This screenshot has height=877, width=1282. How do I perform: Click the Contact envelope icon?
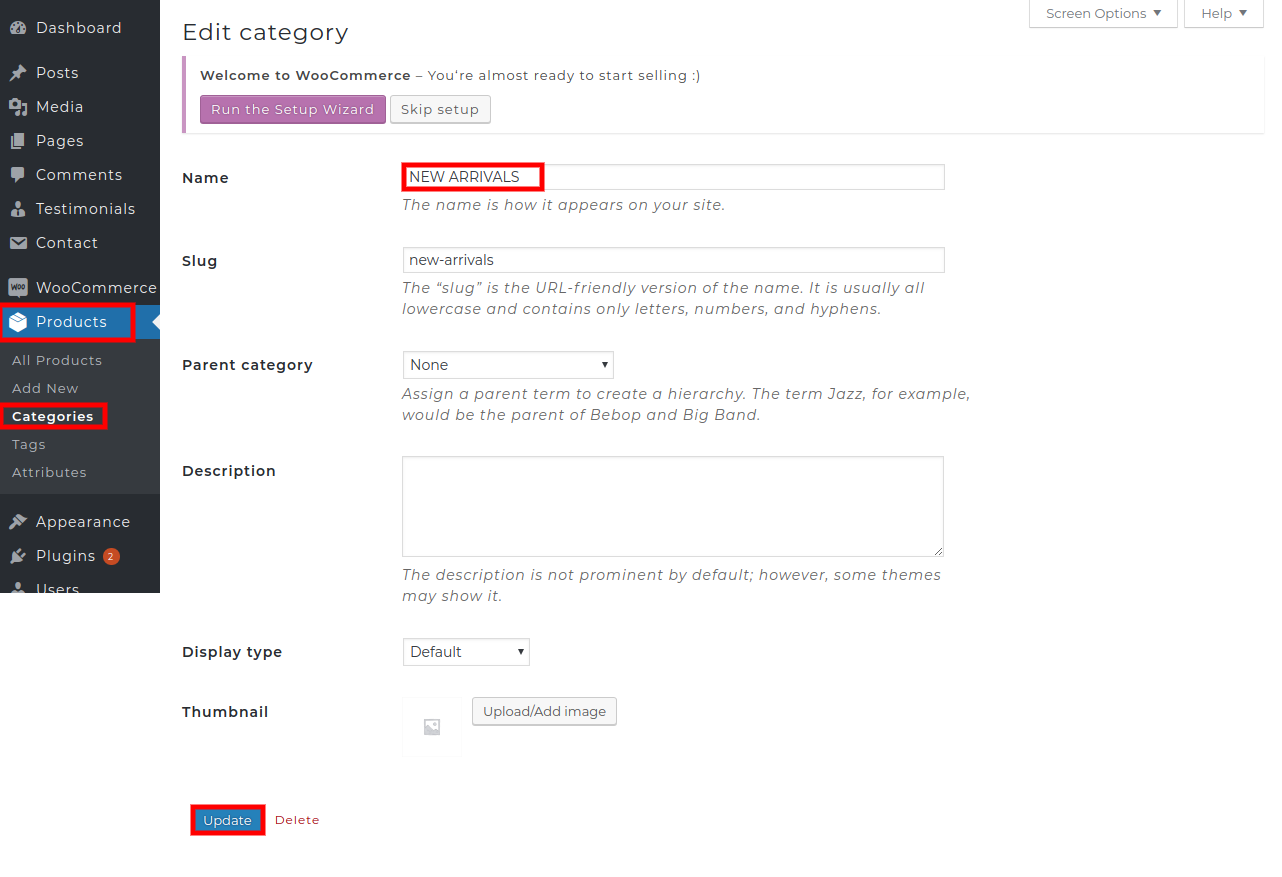tap(18, 243)
